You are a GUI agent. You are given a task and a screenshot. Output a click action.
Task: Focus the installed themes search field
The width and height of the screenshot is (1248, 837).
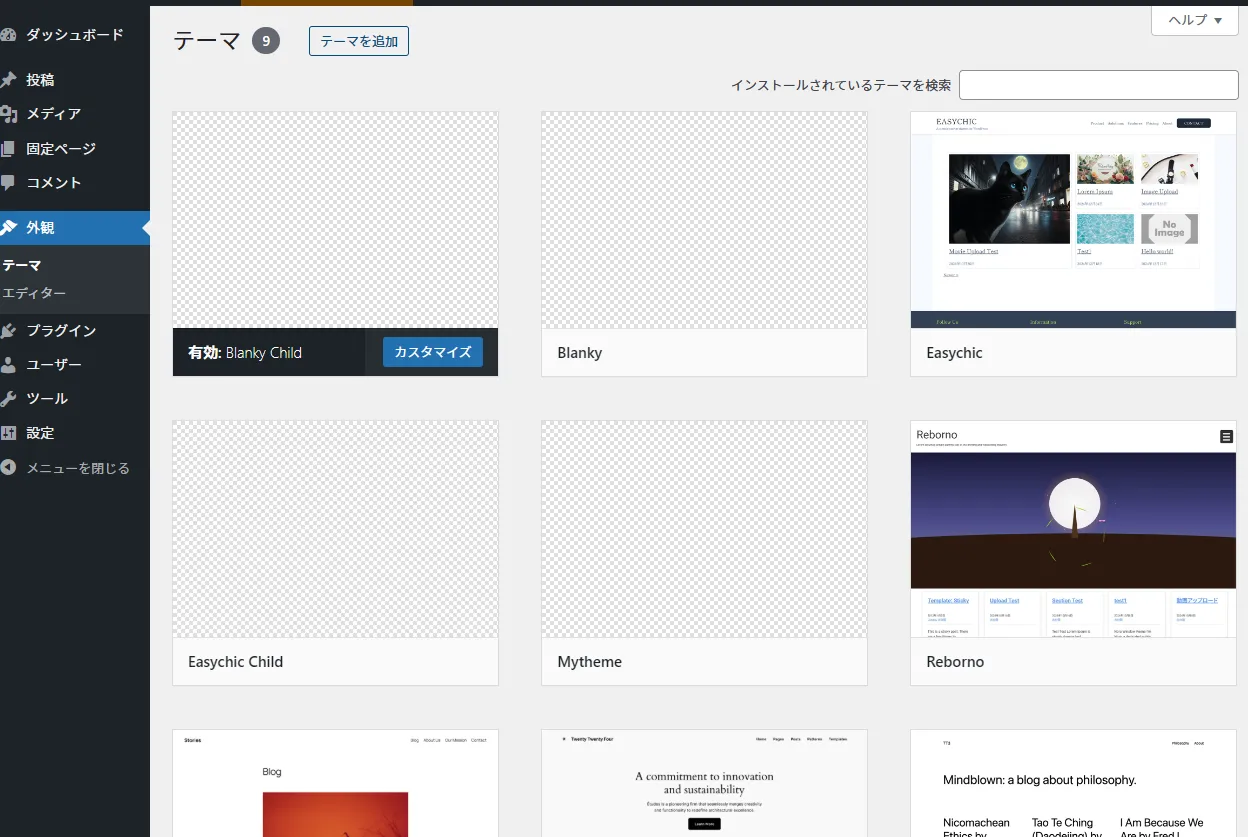[x=1098, y=85]
